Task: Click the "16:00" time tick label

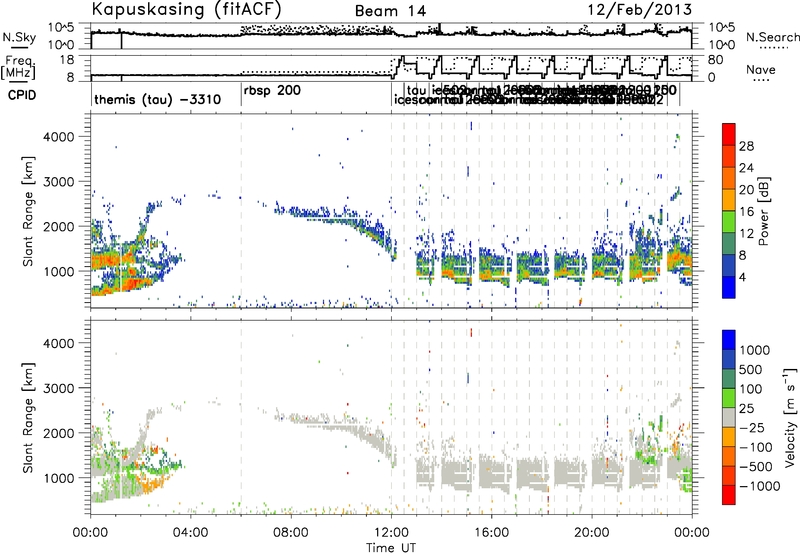Action: pos(491,533)
